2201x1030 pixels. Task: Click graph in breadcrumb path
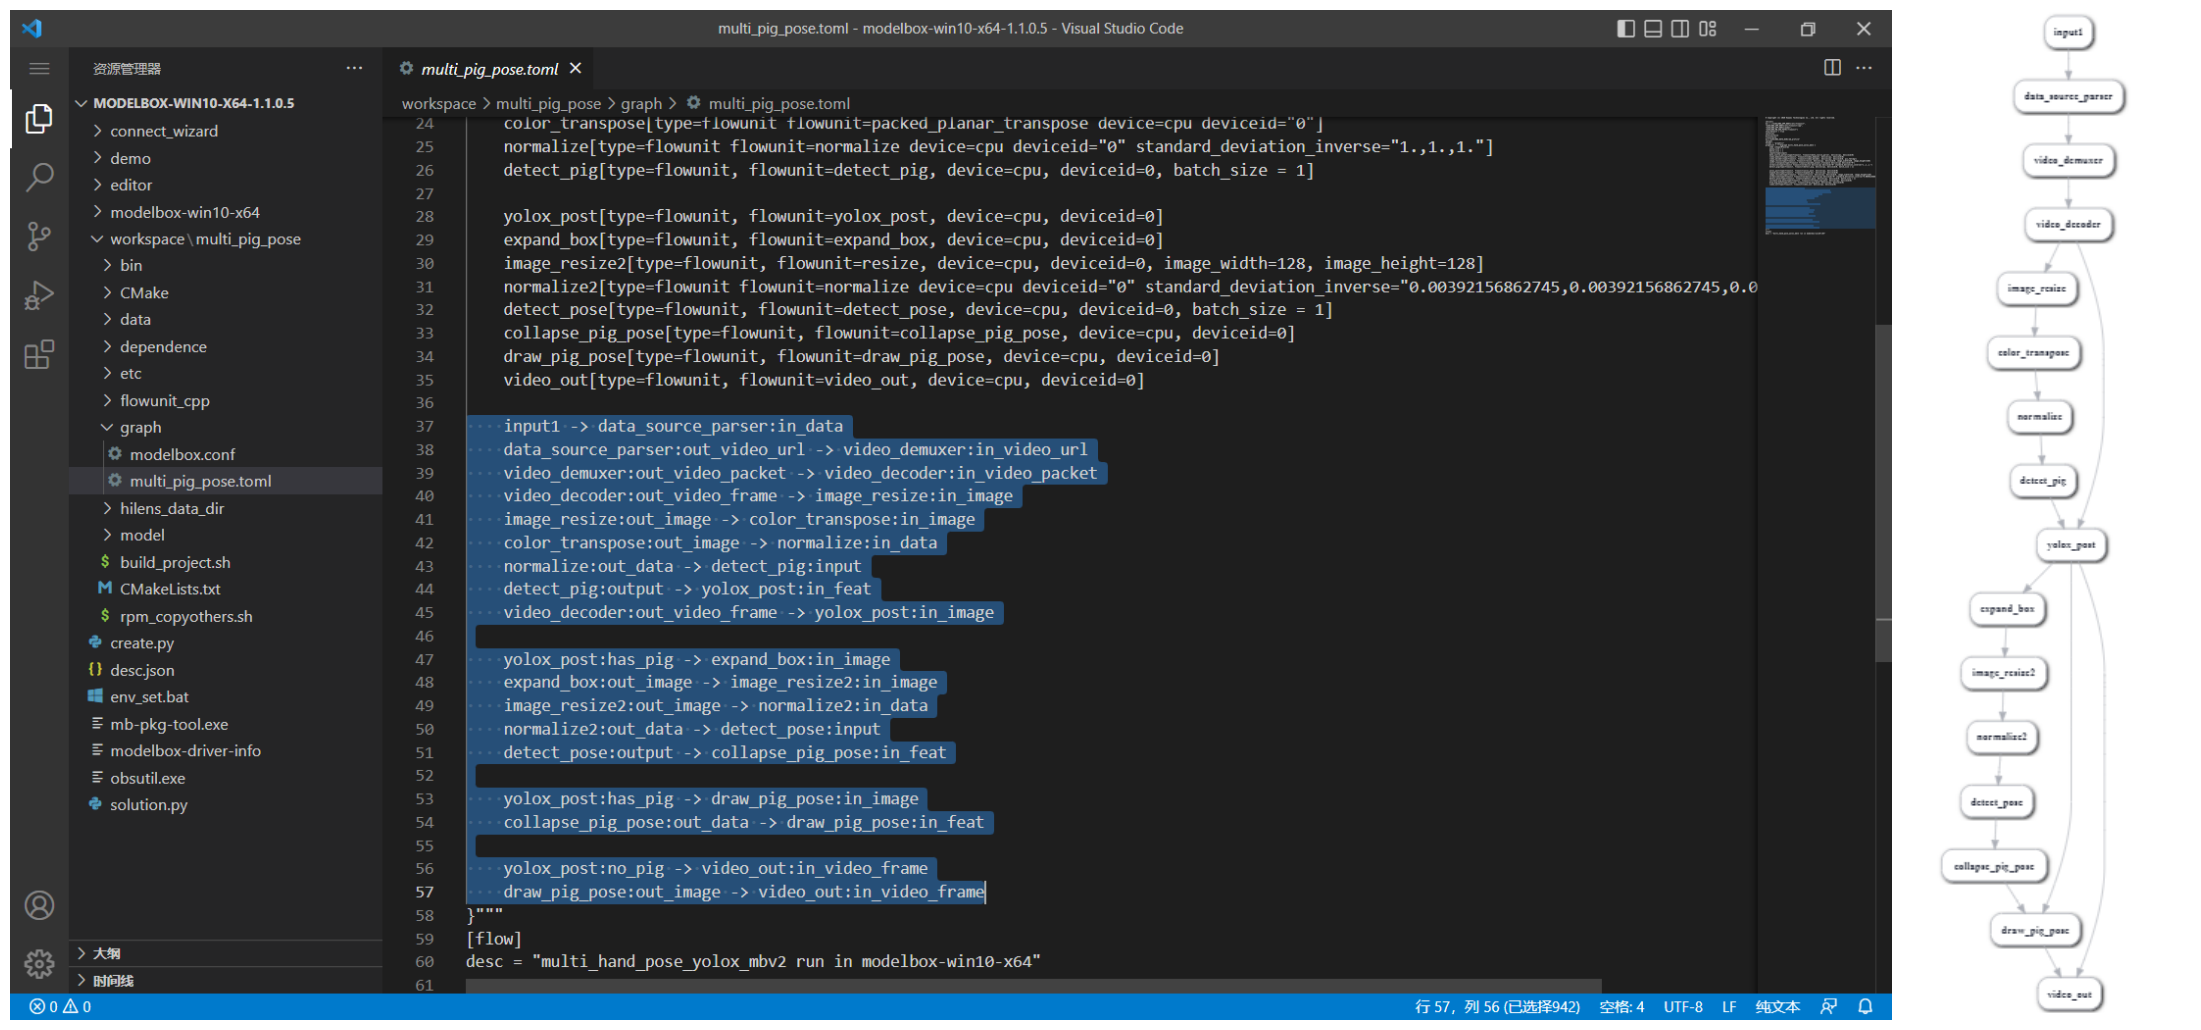(641, 103)
